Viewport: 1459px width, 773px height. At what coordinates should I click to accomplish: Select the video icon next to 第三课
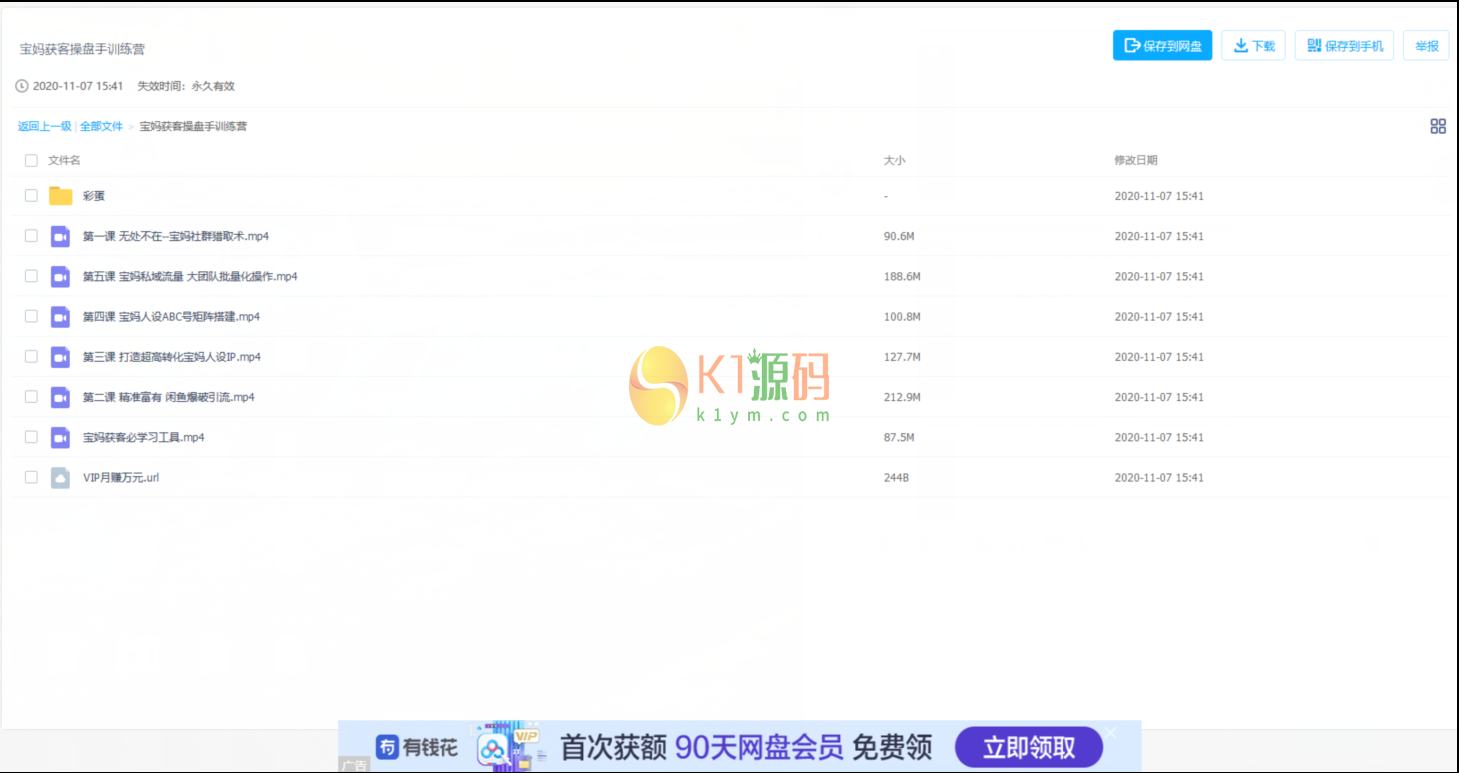[x=61, y=357]
